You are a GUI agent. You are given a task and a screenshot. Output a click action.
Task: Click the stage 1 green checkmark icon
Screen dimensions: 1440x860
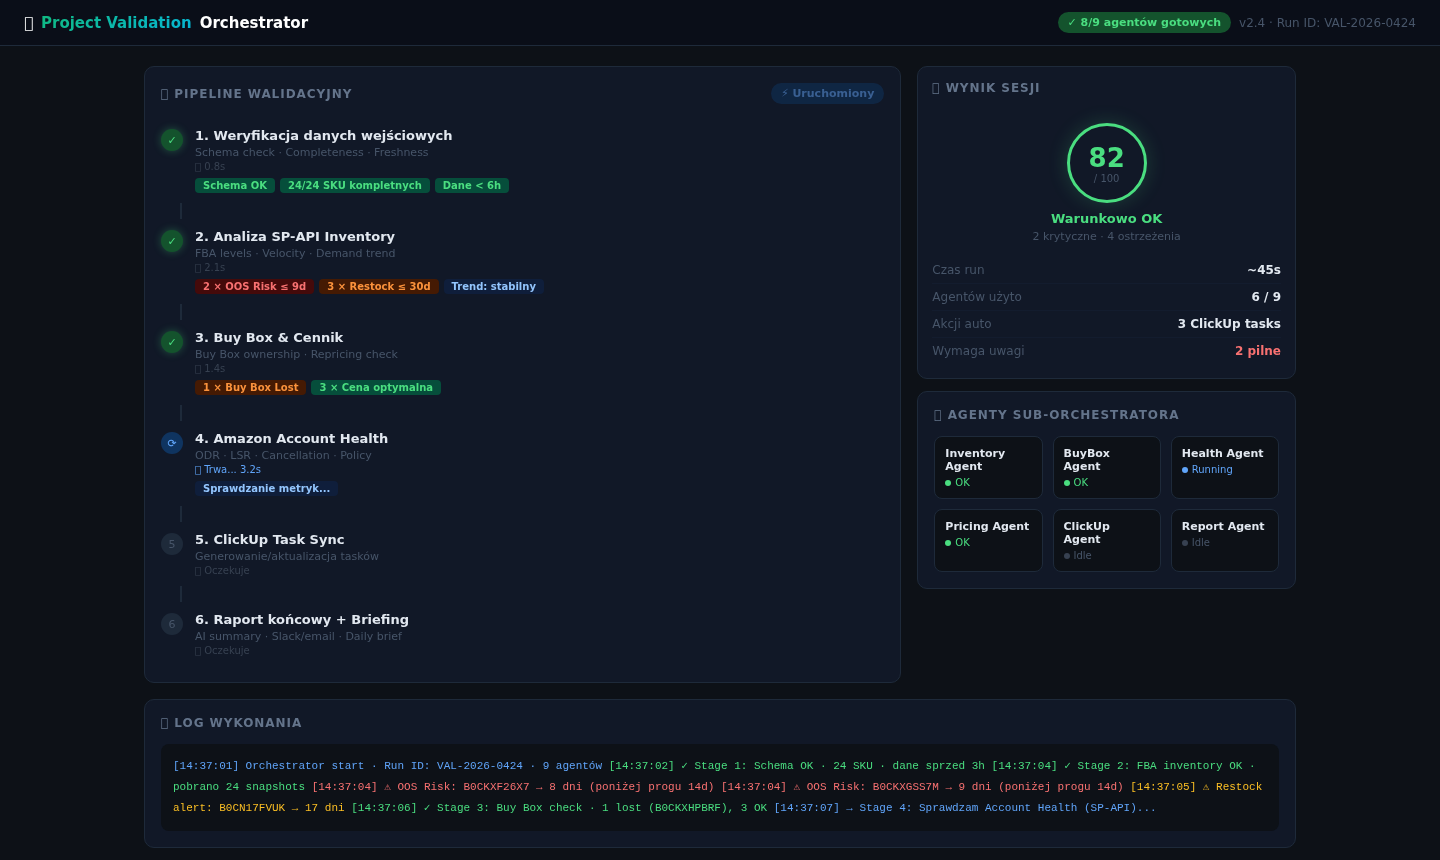(x=172, y=140)
